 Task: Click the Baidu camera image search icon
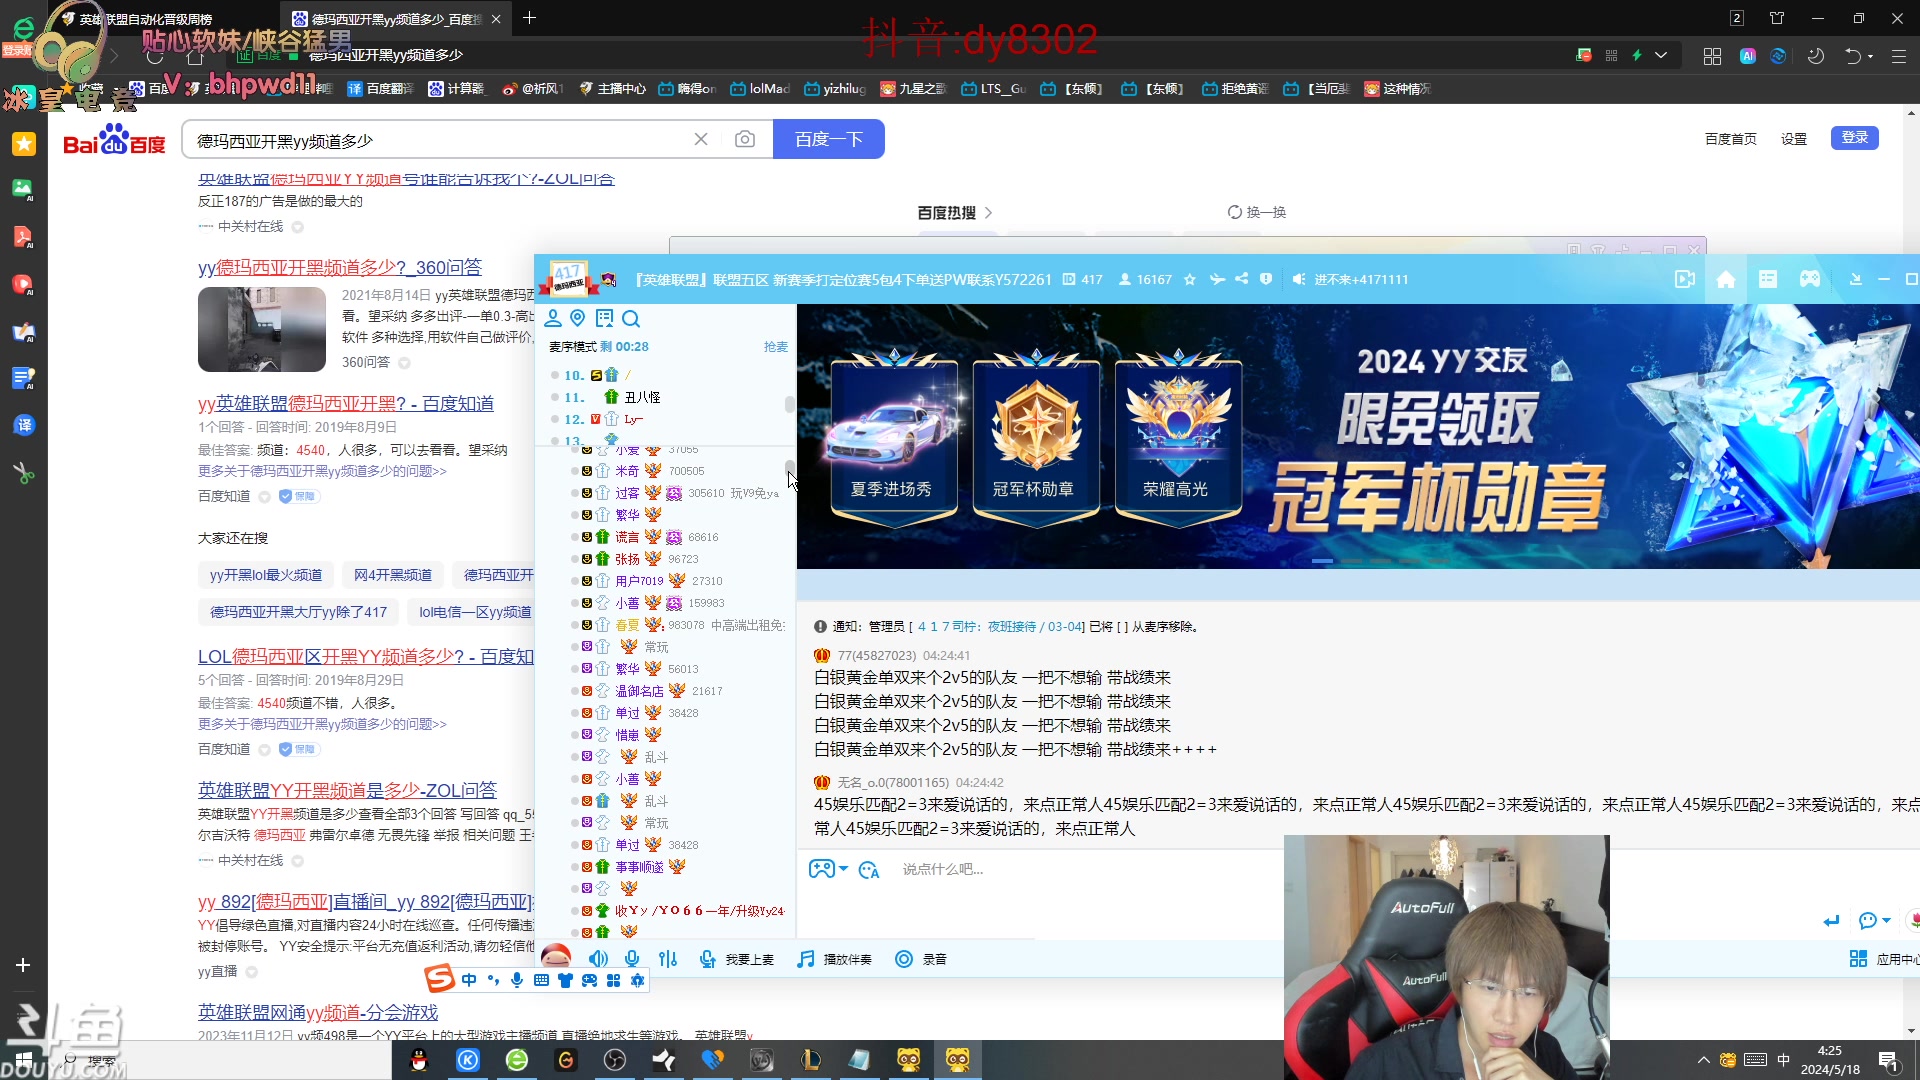(745, 139)
